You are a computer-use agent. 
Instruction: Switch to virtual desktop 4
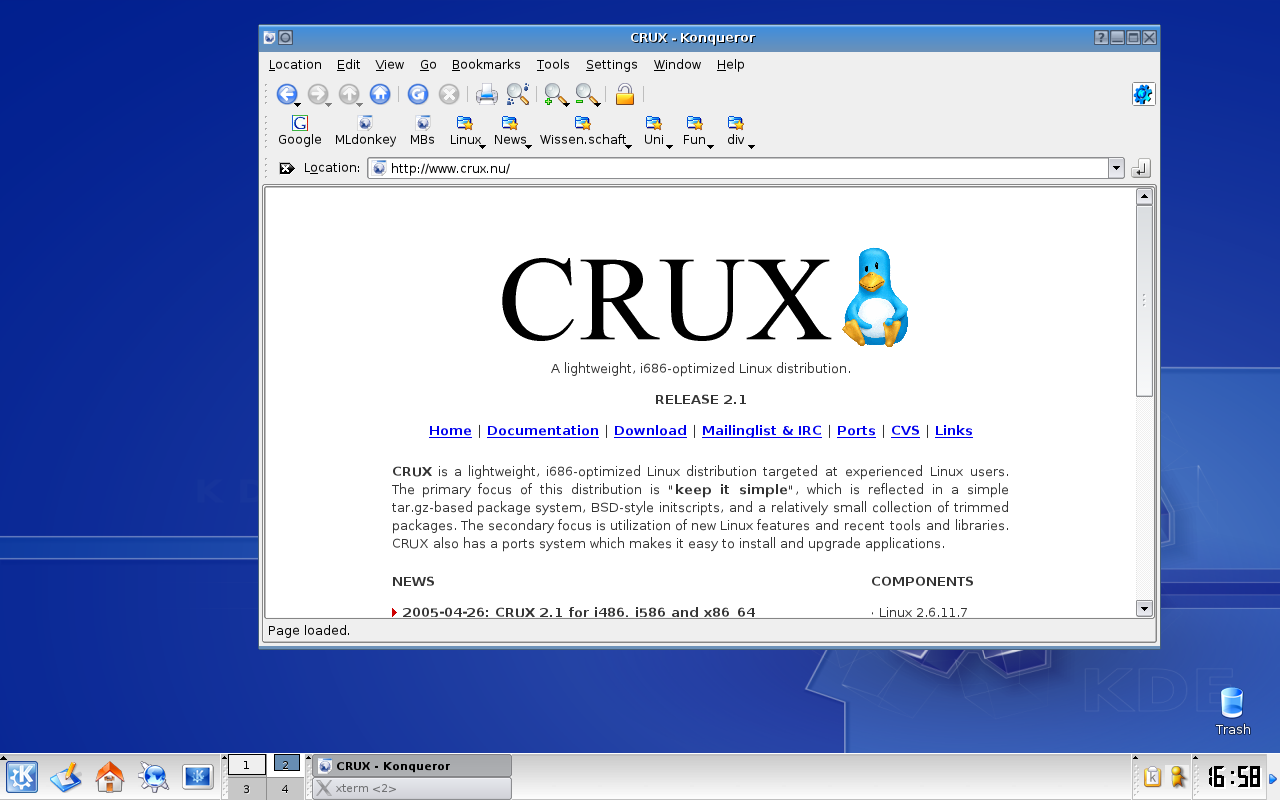tap(285, 789)
